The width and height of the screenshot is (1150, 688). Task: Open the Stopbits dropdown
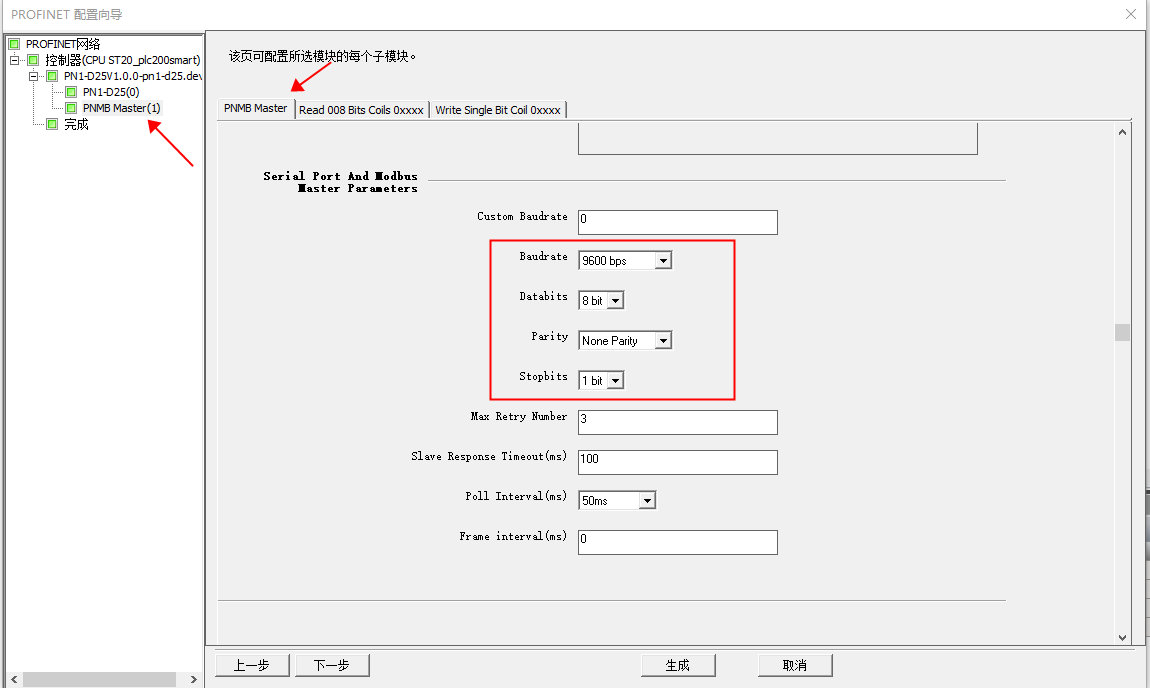[615, 381]
